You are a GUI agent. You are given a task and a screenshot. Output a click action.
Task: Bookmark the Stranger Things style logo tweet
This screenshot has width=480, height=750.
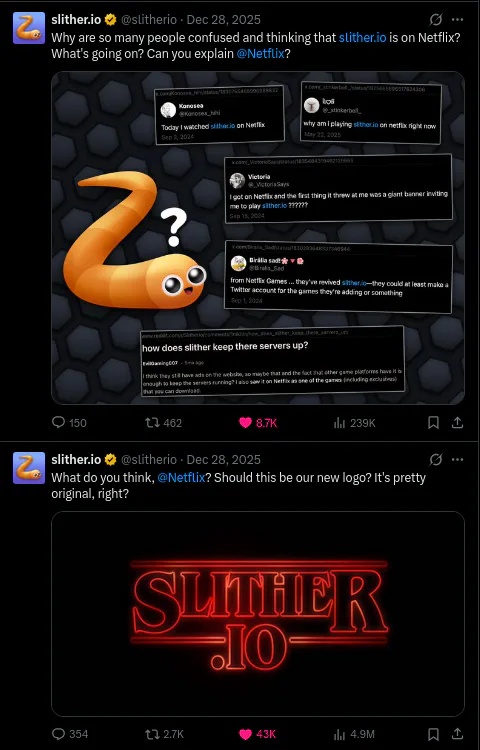point(434,734)
